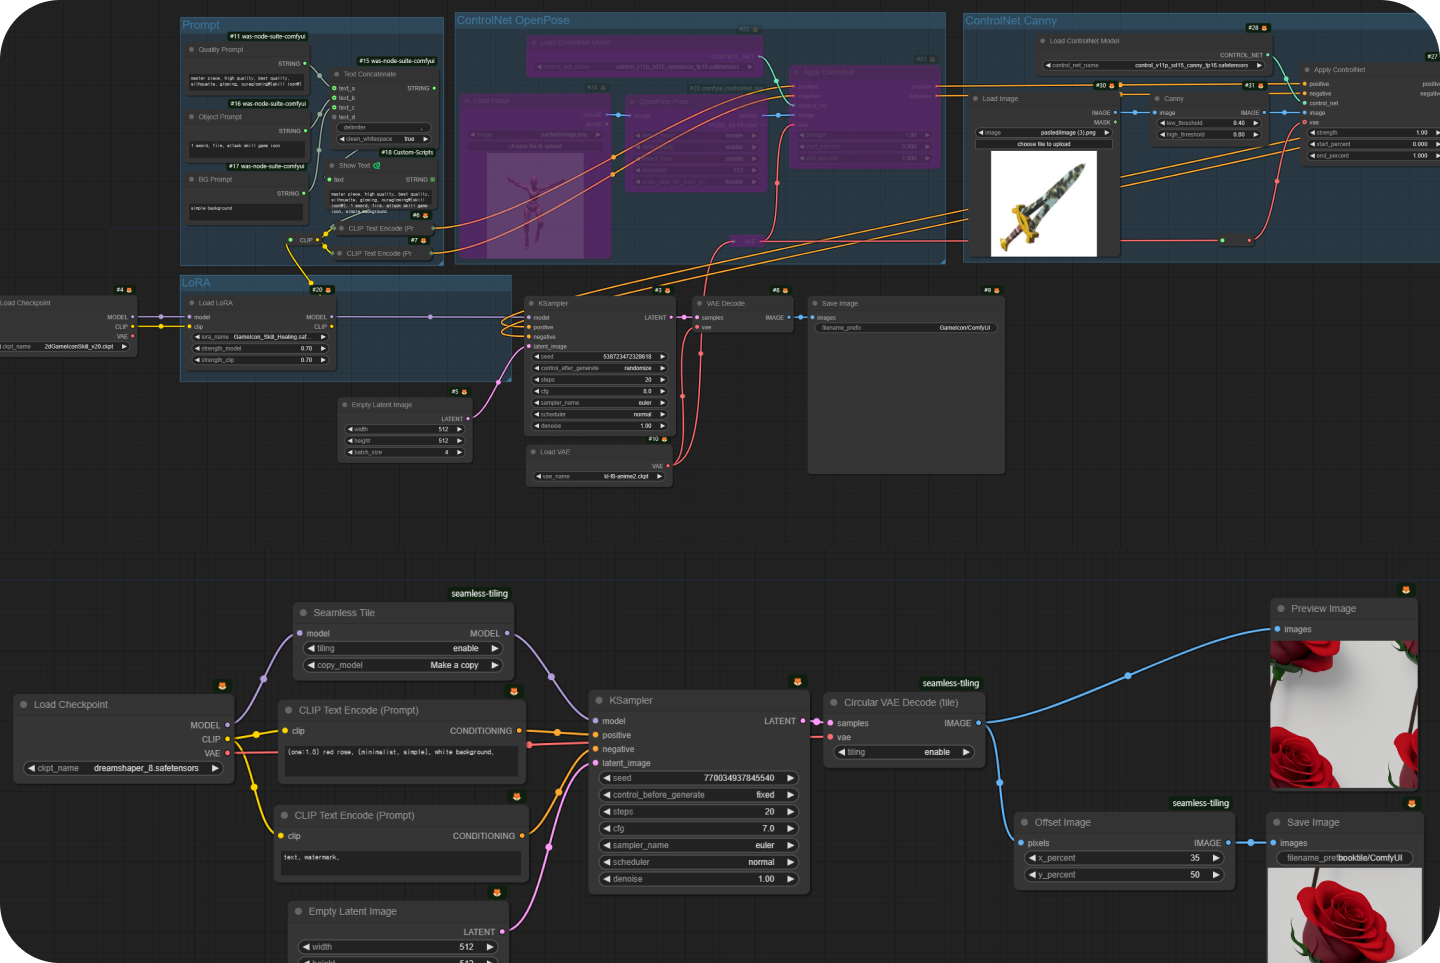
Task: Increase x_percent with its right arrow
Action: (x=1216, y=858)
